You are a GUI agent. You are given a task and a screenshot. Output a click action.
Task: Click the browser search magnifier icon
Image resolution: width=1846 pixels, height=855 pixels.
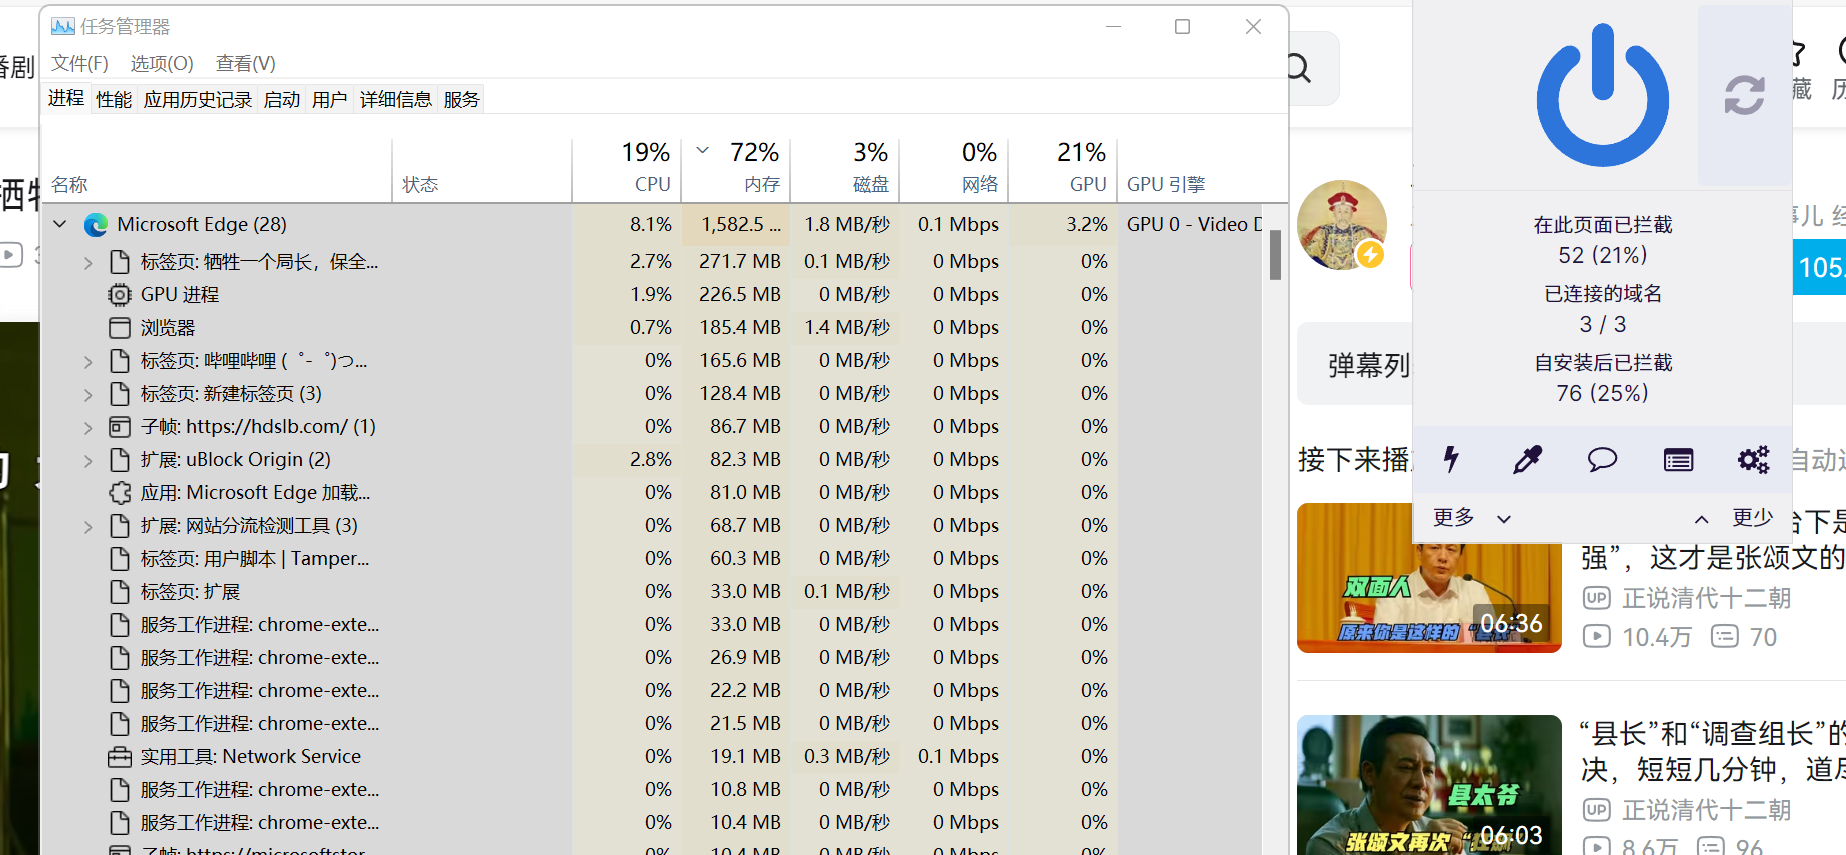pos(1299,68)
